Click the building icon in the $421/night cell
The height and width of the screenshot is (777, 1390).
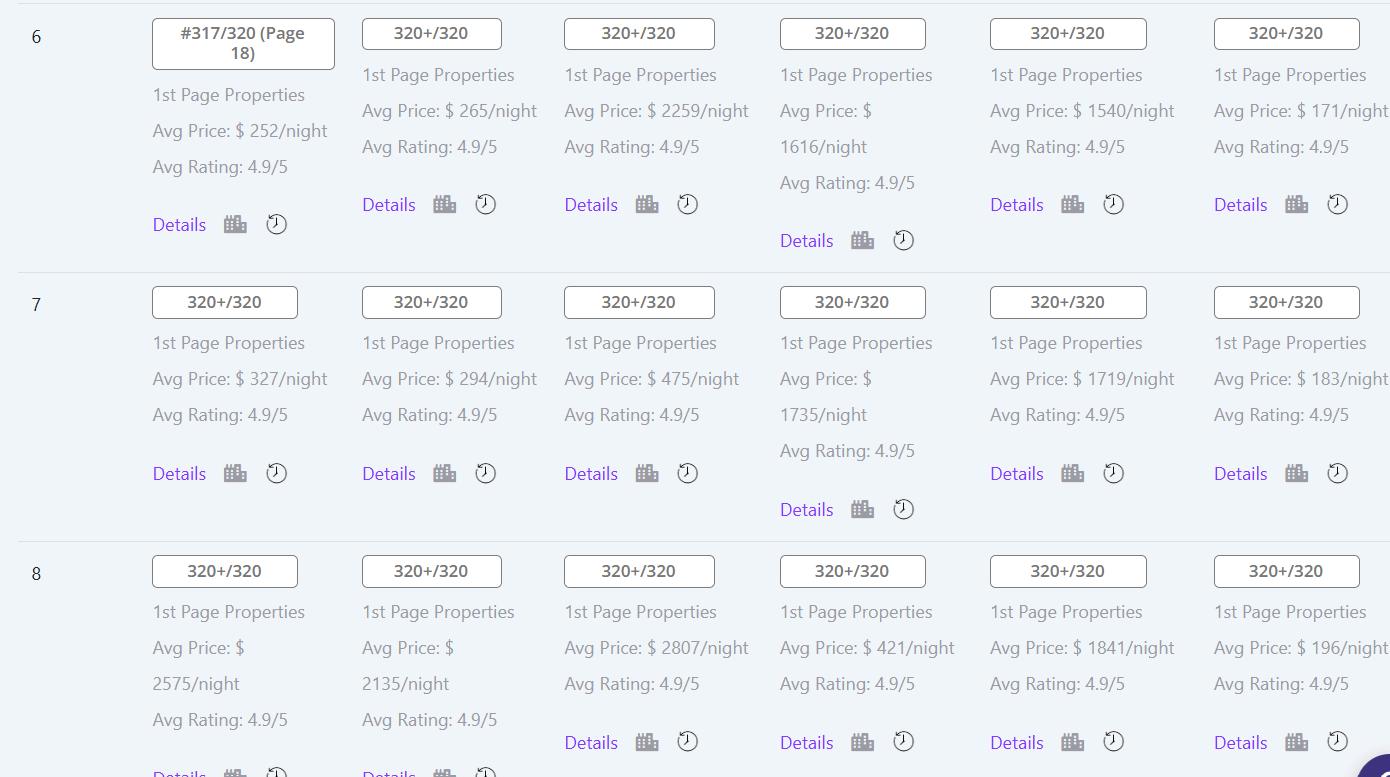coord(863,742)
